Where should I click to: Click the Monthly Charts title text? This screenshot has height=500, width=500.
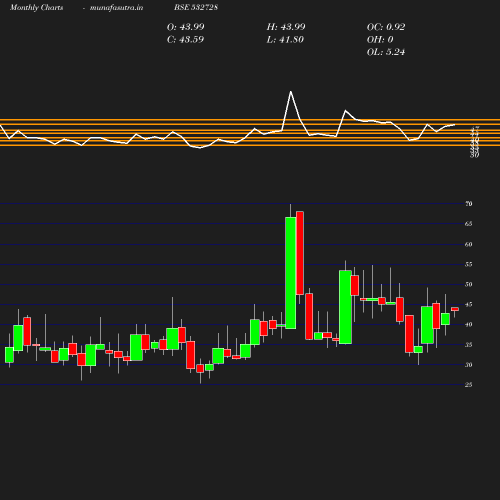coord(36,7)
